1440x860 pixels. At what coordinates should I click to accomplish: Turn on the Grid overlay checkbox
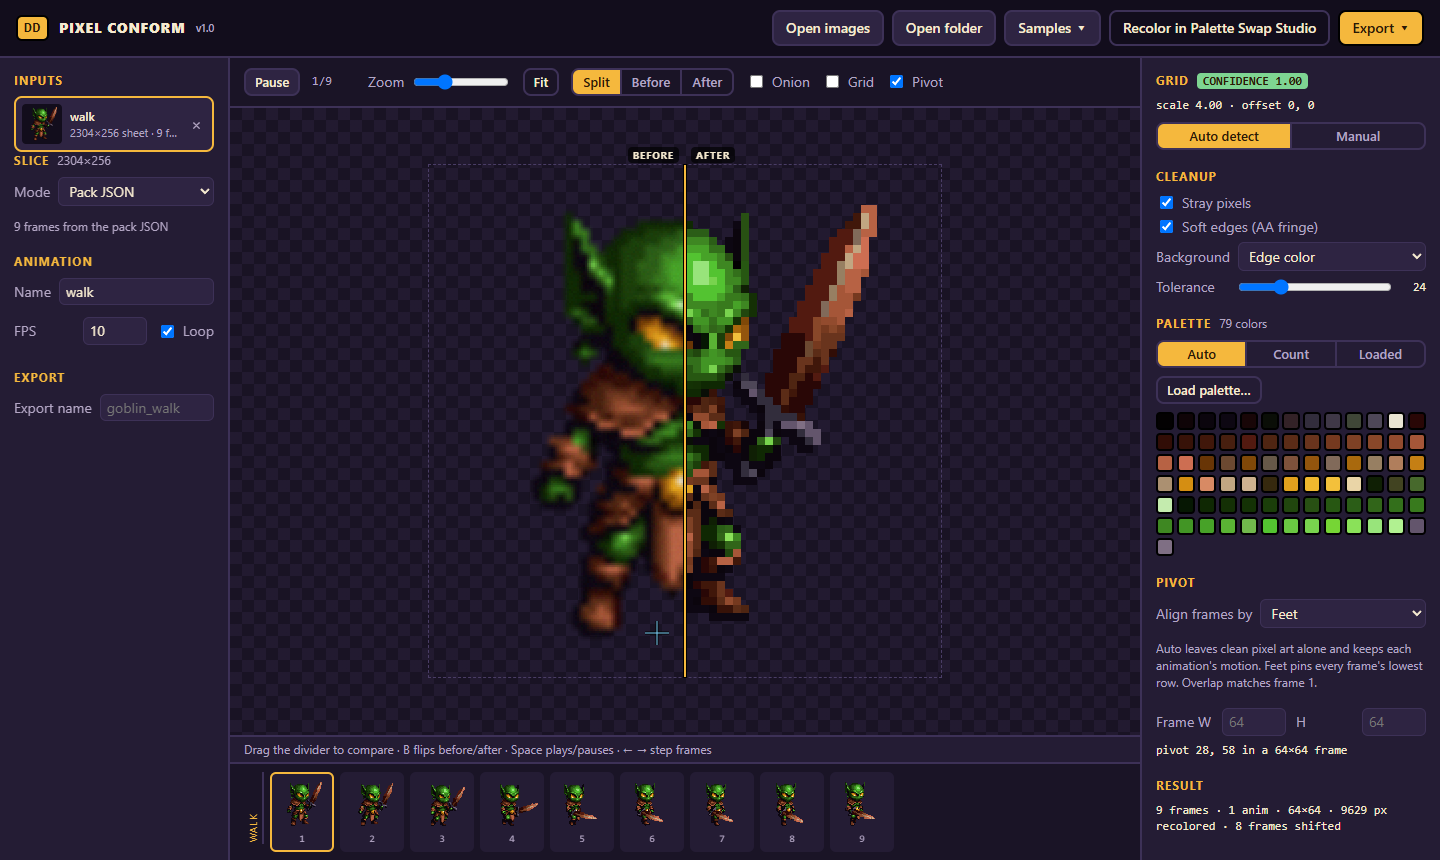tap(833, 82)
